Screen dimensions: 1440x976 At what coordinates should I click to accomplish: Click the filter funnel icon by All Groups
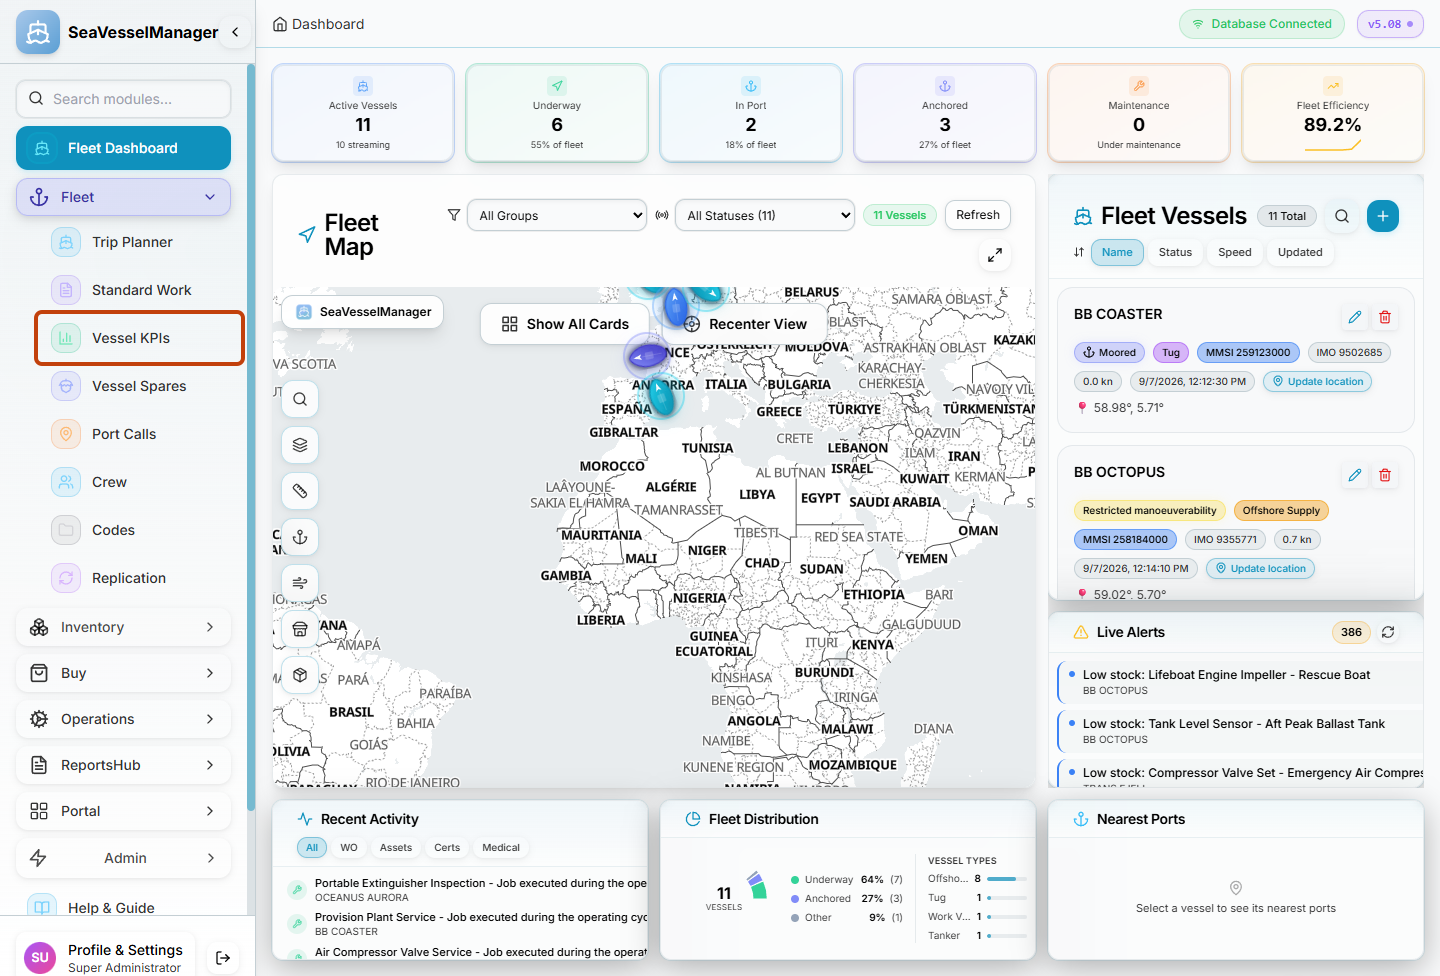point(454,215)
